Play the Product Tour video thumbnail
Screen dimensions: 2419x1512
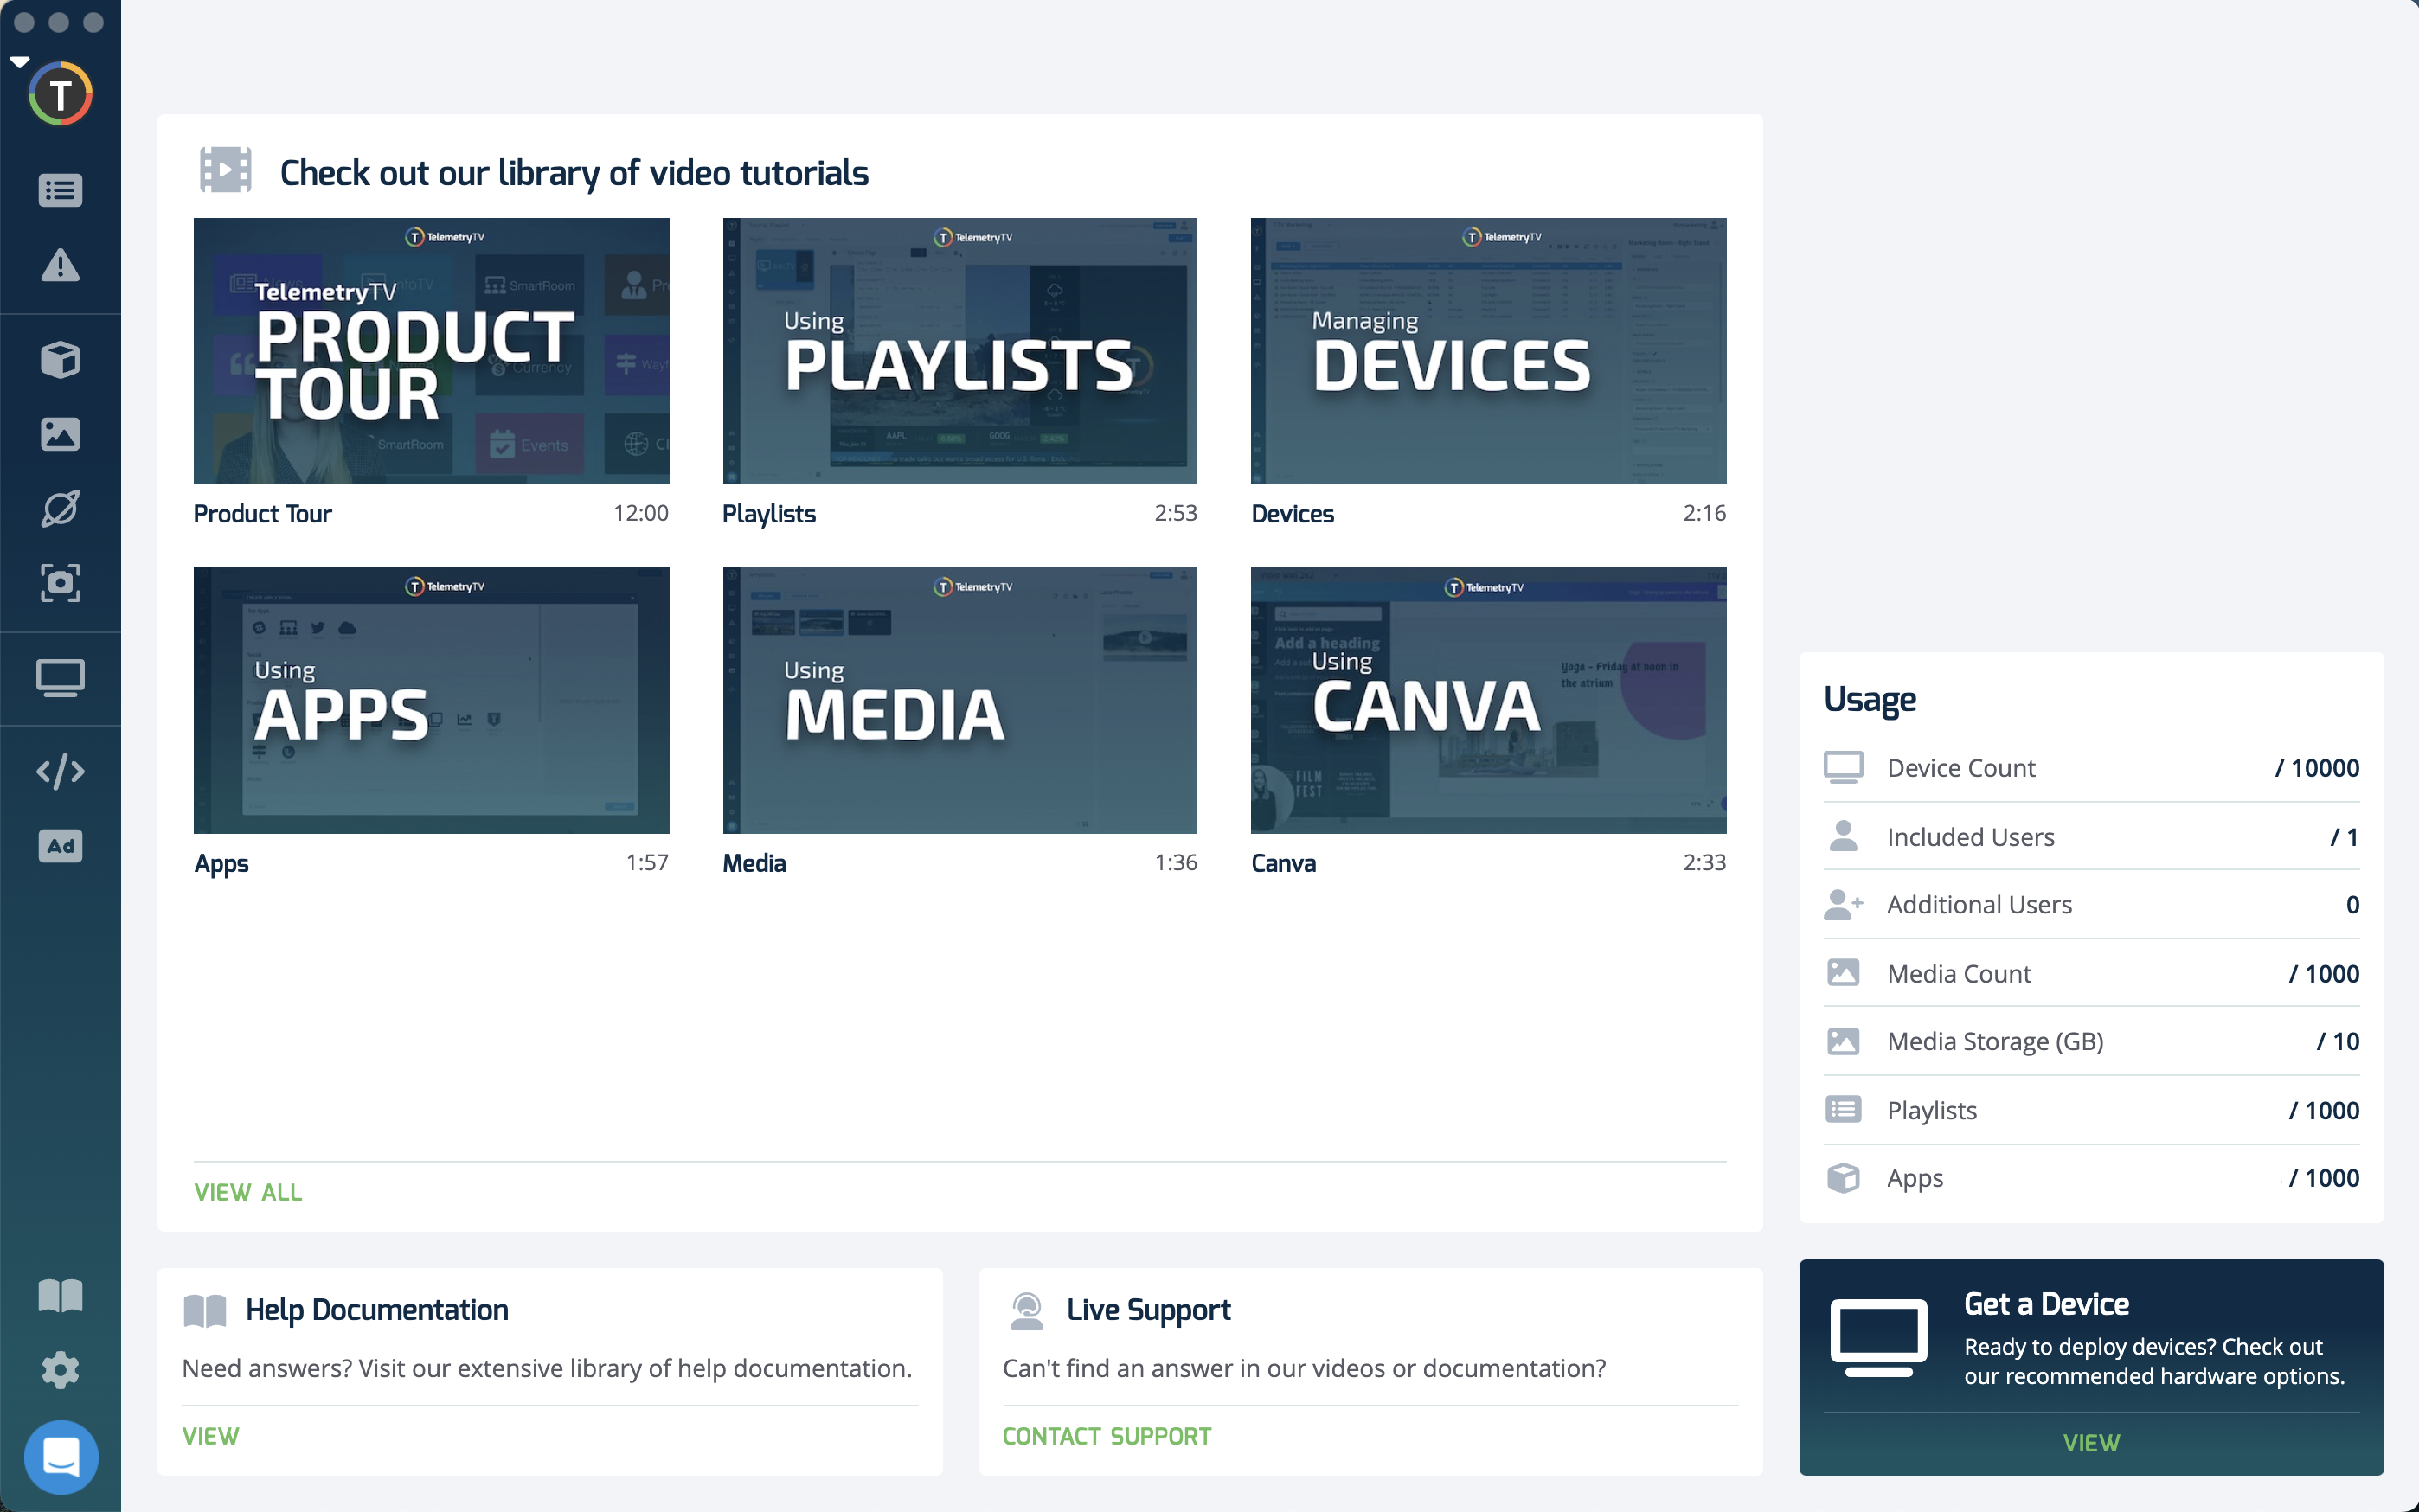click(x=431, y=351)
